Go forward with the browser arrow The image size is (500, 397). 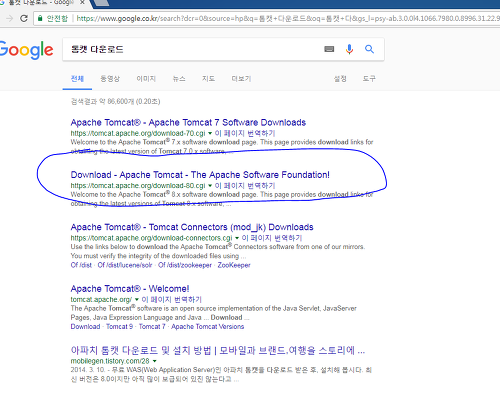pos(10,18)
